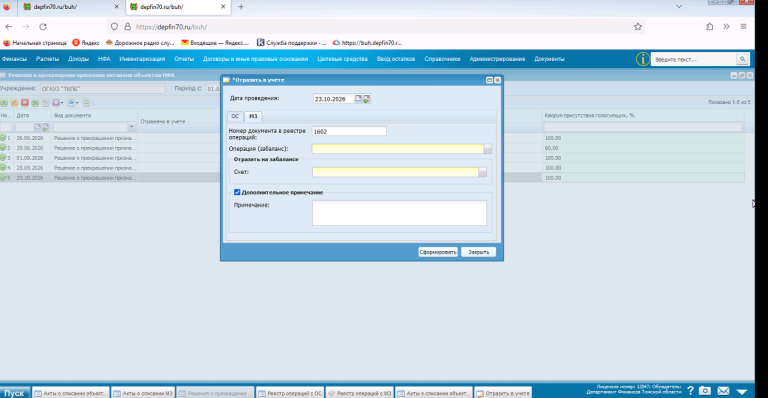The image size is (768, 398).
Task: Click the browser reload button
Action: tap(43, 26)
